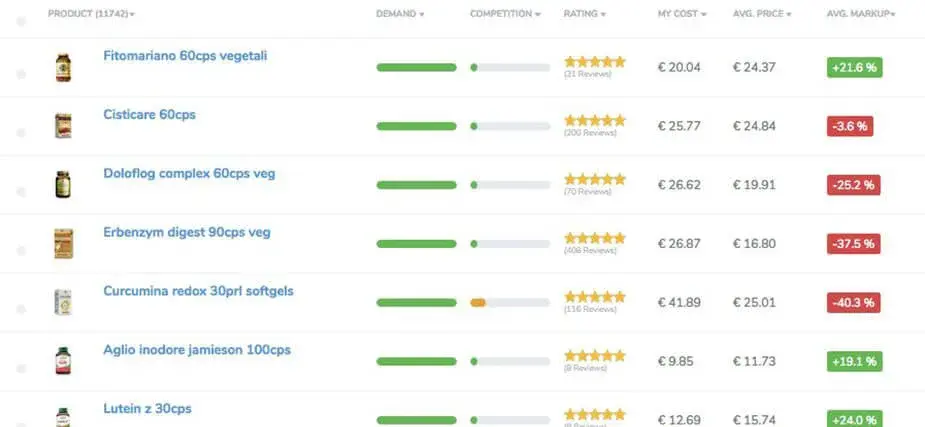This screenshot has width=925, height=427.
Task: Open the Curcumina redox 30prl softgels link
Action: (198, 291)
